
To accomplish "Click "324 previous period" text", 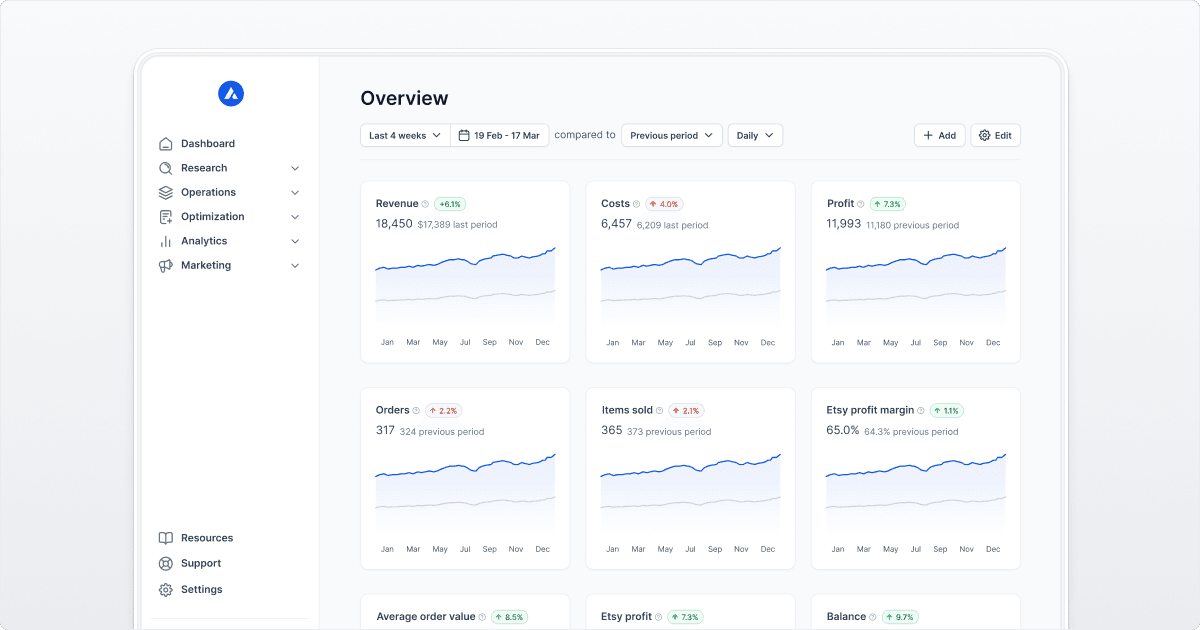I will pos(442,432).
